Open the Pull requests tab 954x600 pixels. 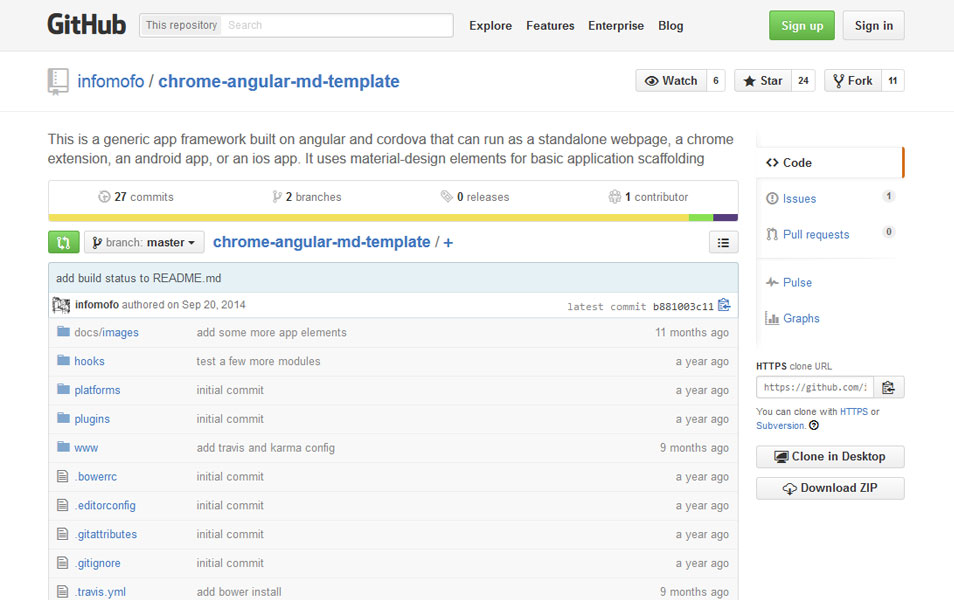pyautogui.click(x=830, y=234)
